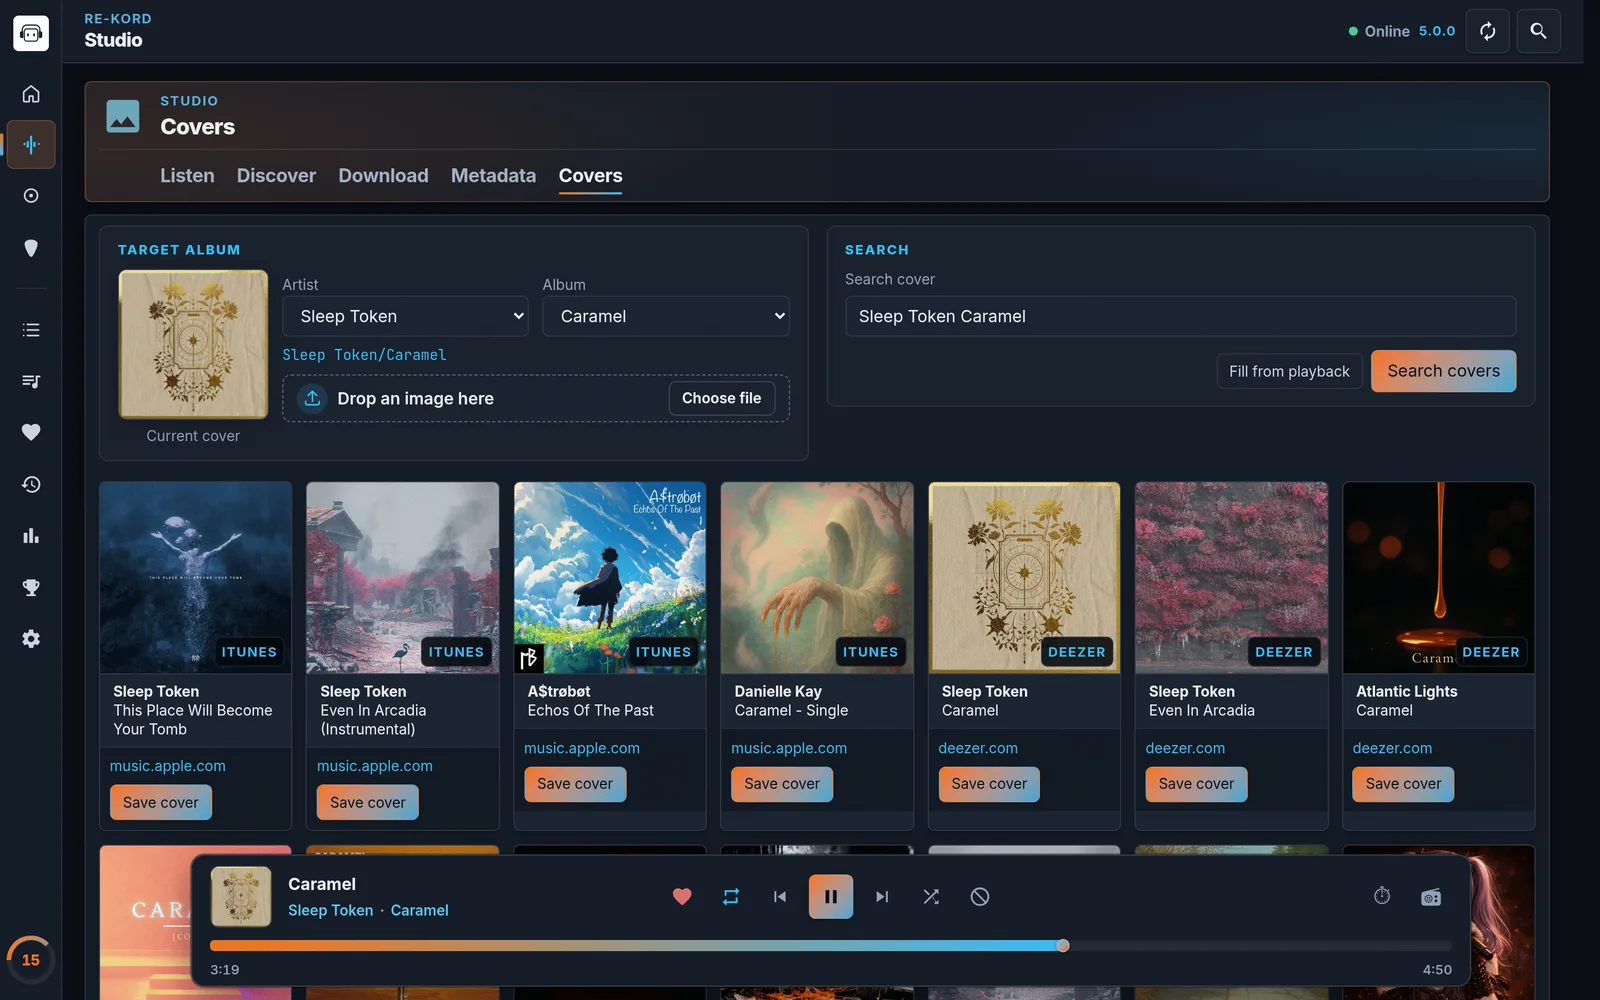1600x1000 pixels.
Task: Toggle shuffle in player bar
Action: [931, 897]
